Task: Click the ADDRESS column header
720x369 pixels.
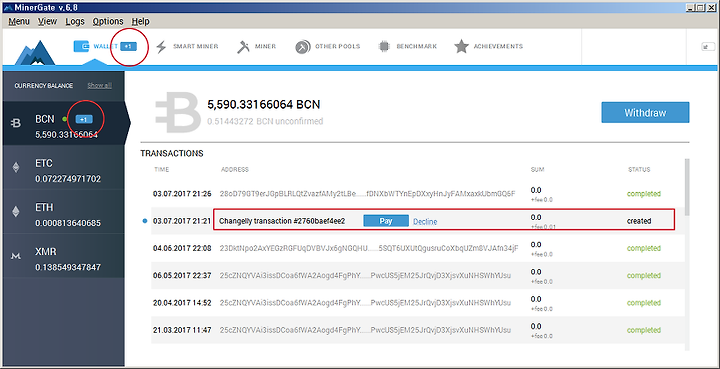Action: (235, 169)
